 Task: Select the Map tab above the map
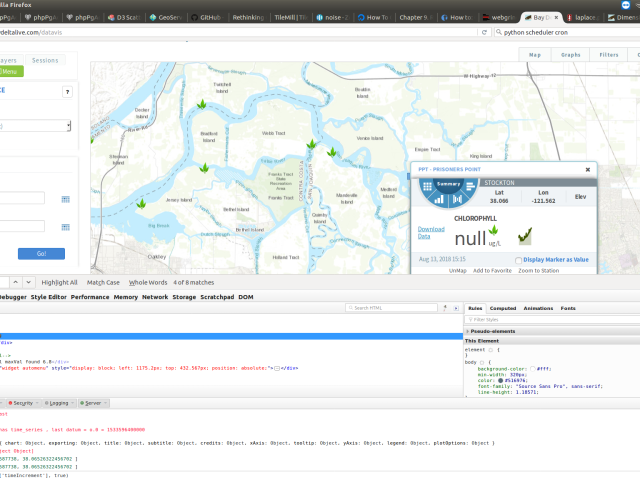535,55
